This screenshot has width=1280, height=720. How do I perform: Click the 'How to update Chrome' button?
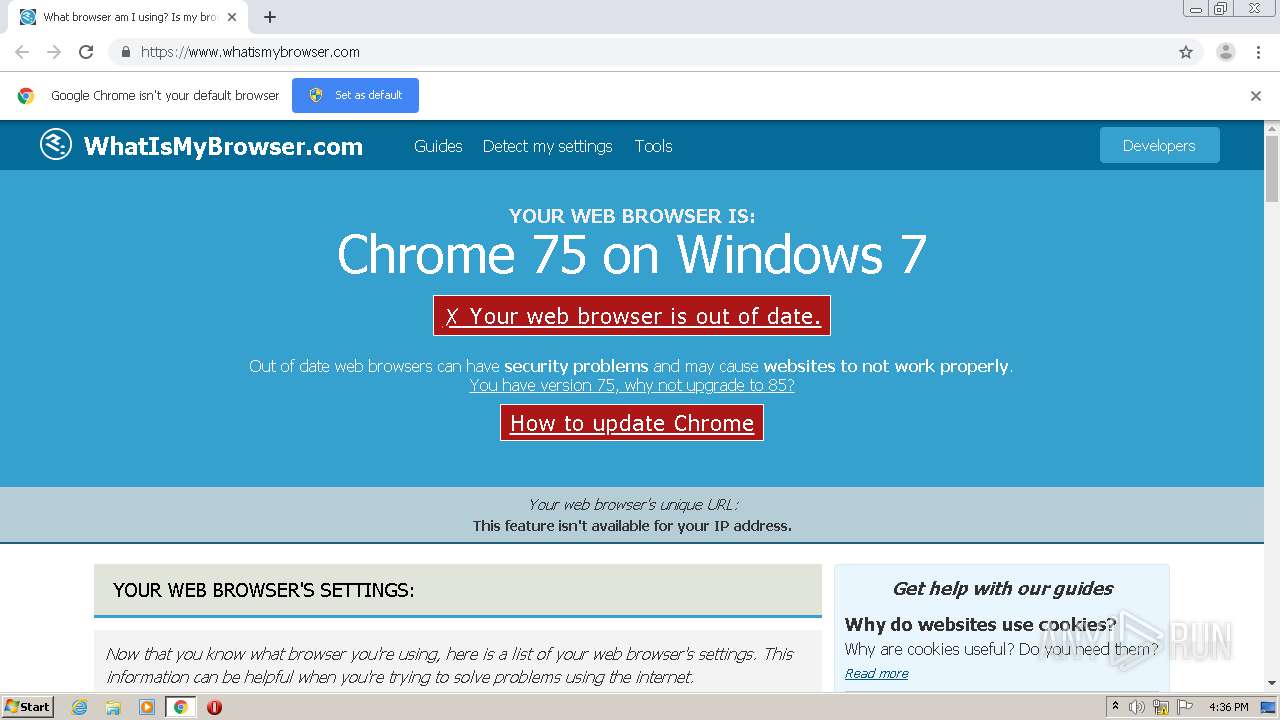[632, 423]
